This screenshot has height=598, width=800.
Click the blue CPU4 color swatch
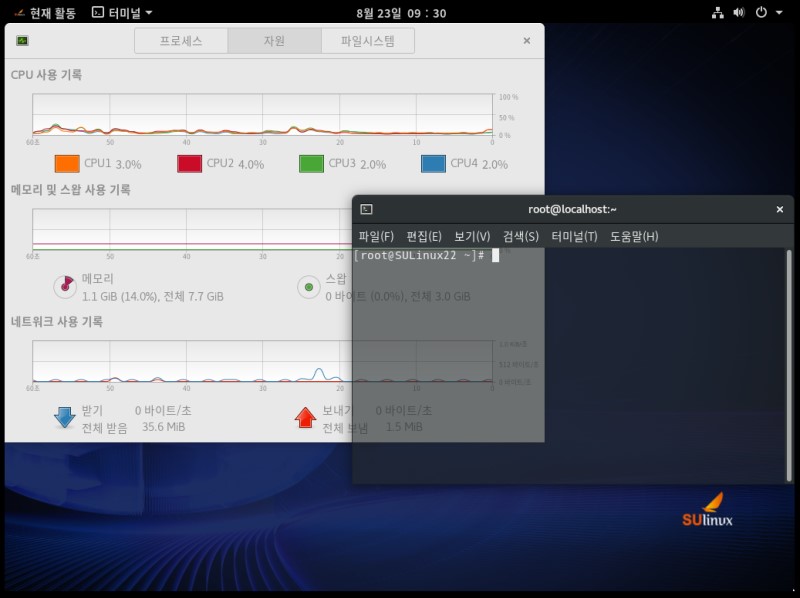coord(433,164)
